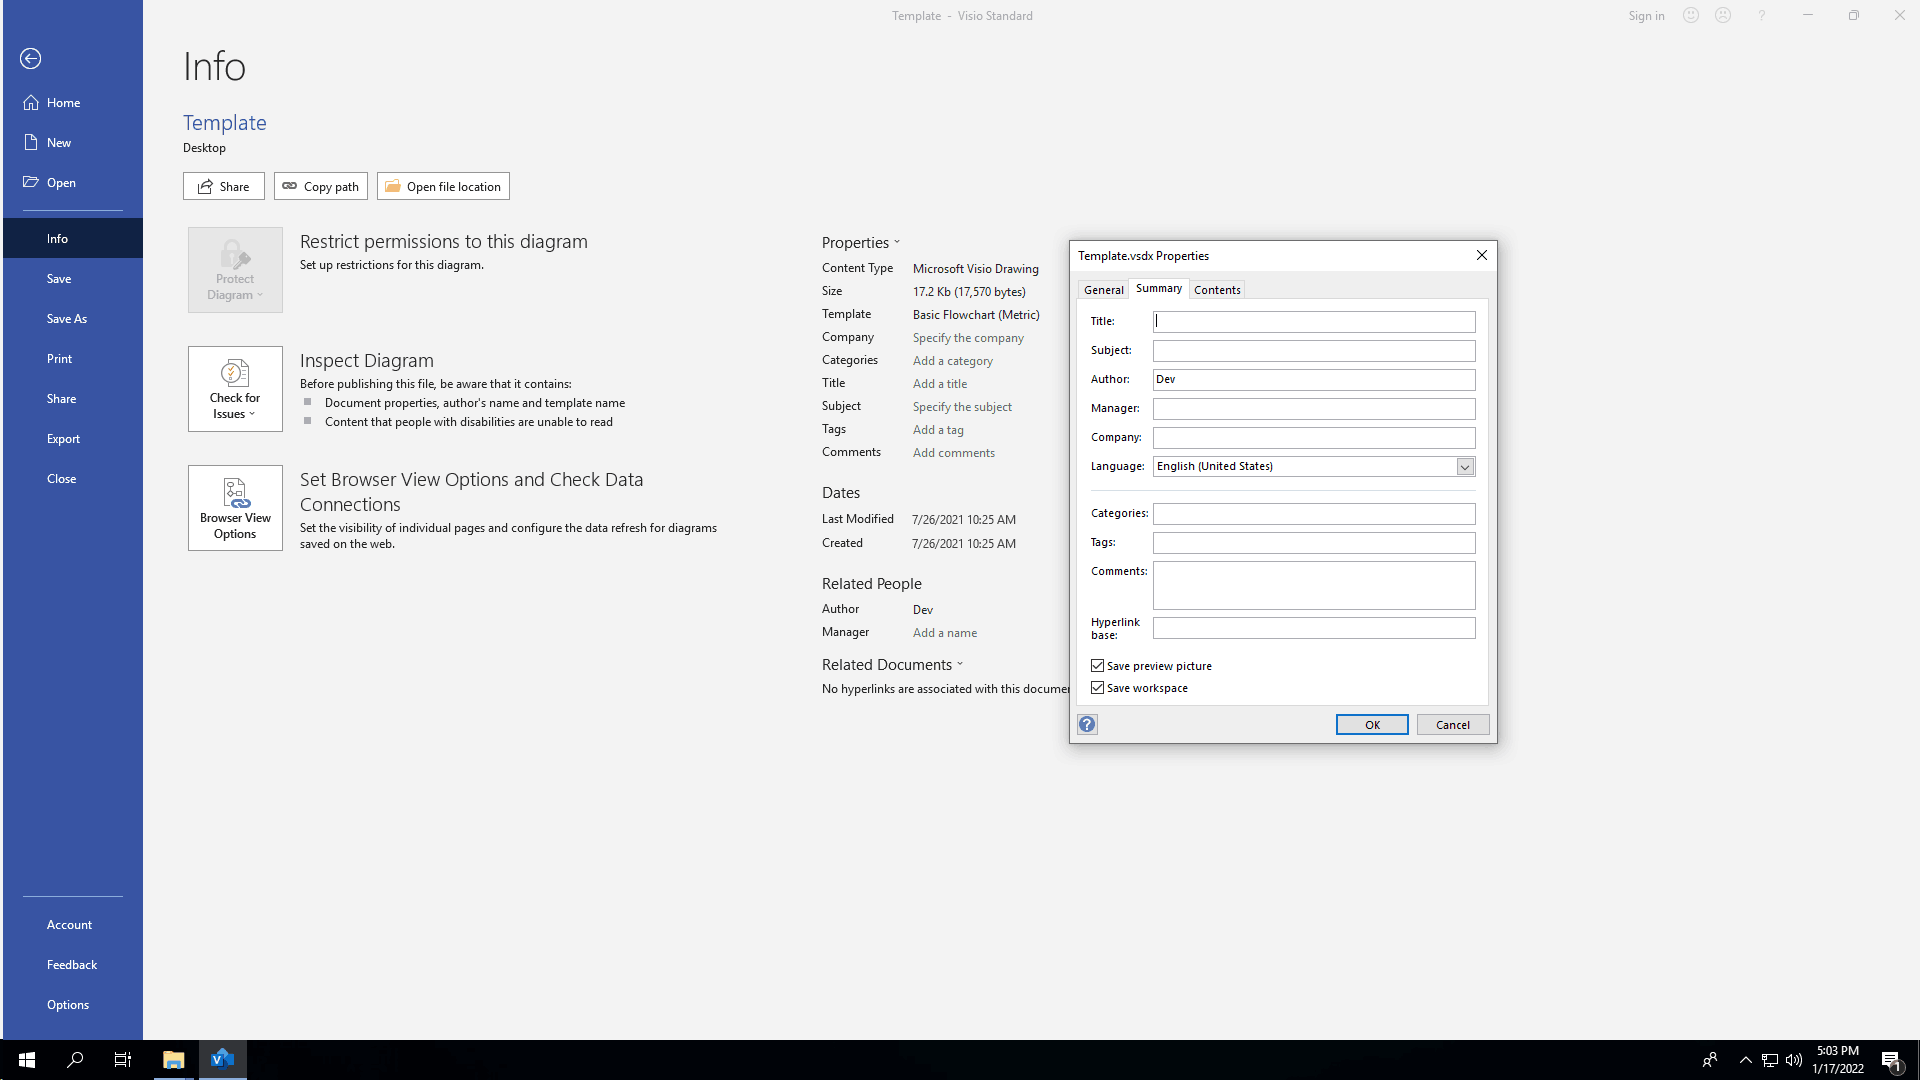Select the Contents tab in Properties
Screen dimensions: 1920x1080
[x=1216, y=289]
